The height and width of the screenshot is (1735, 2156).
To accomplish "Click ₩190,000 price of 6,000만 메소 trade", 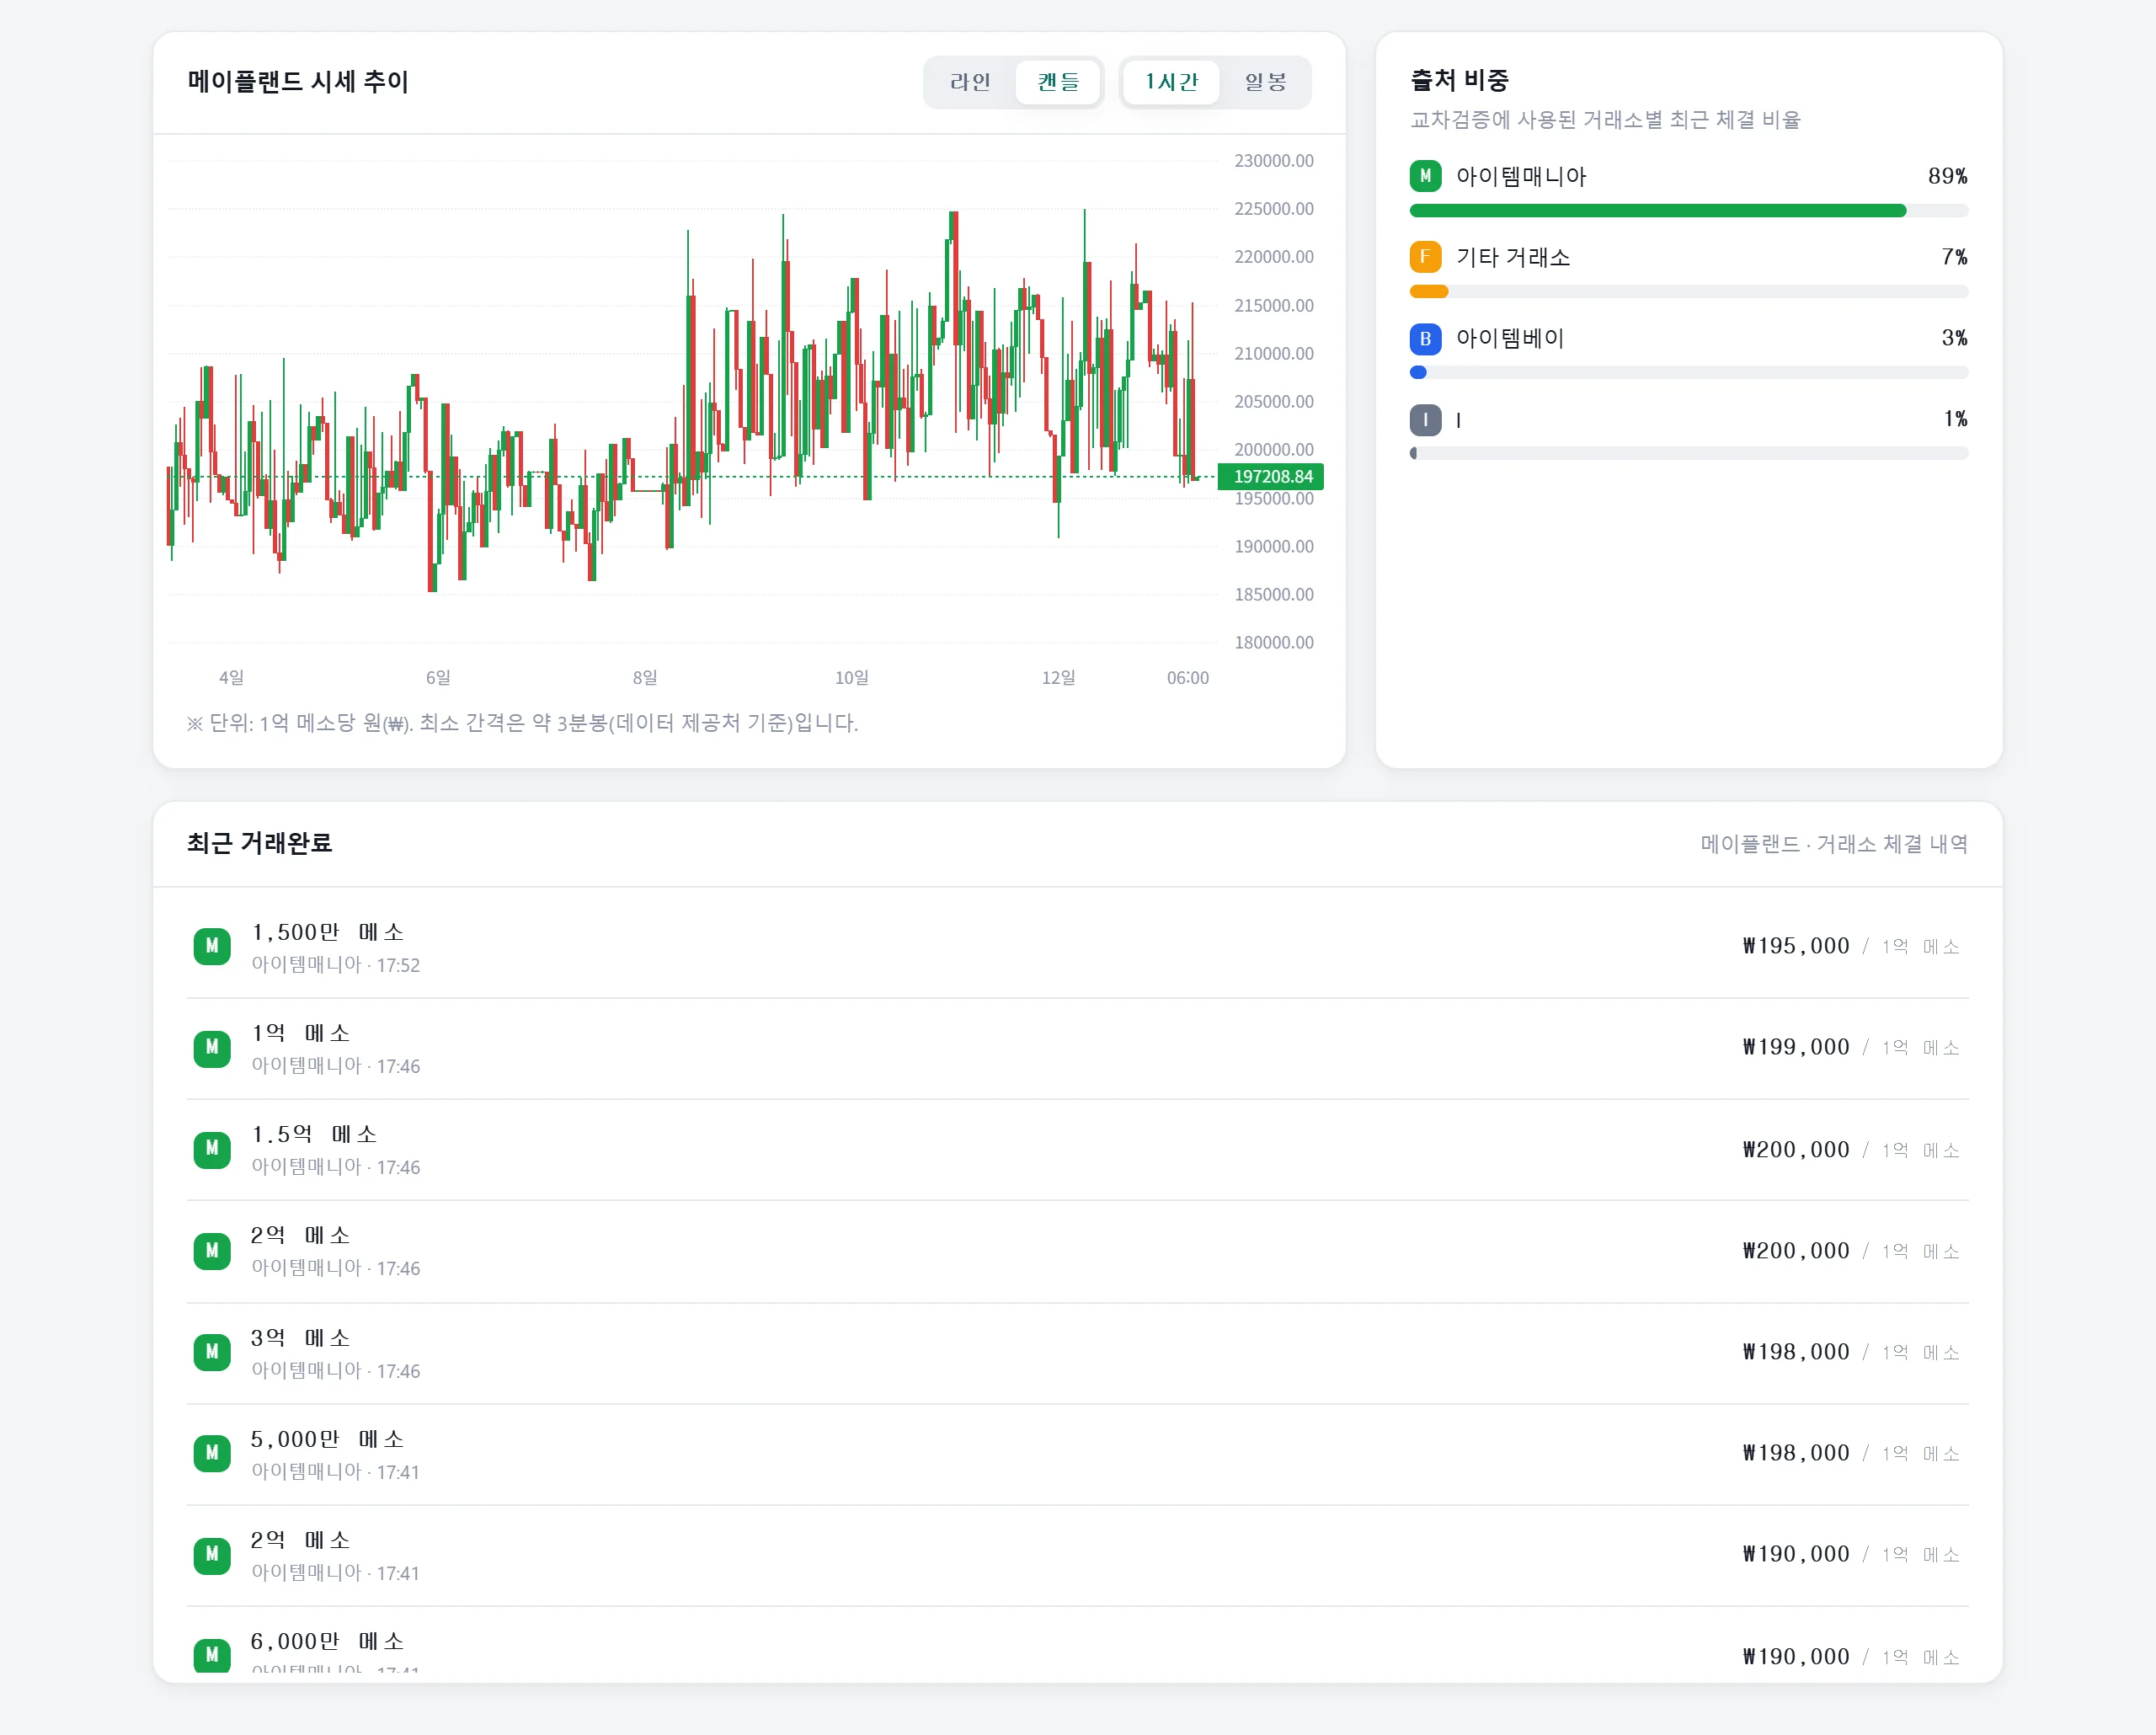I will 1795,1656.
